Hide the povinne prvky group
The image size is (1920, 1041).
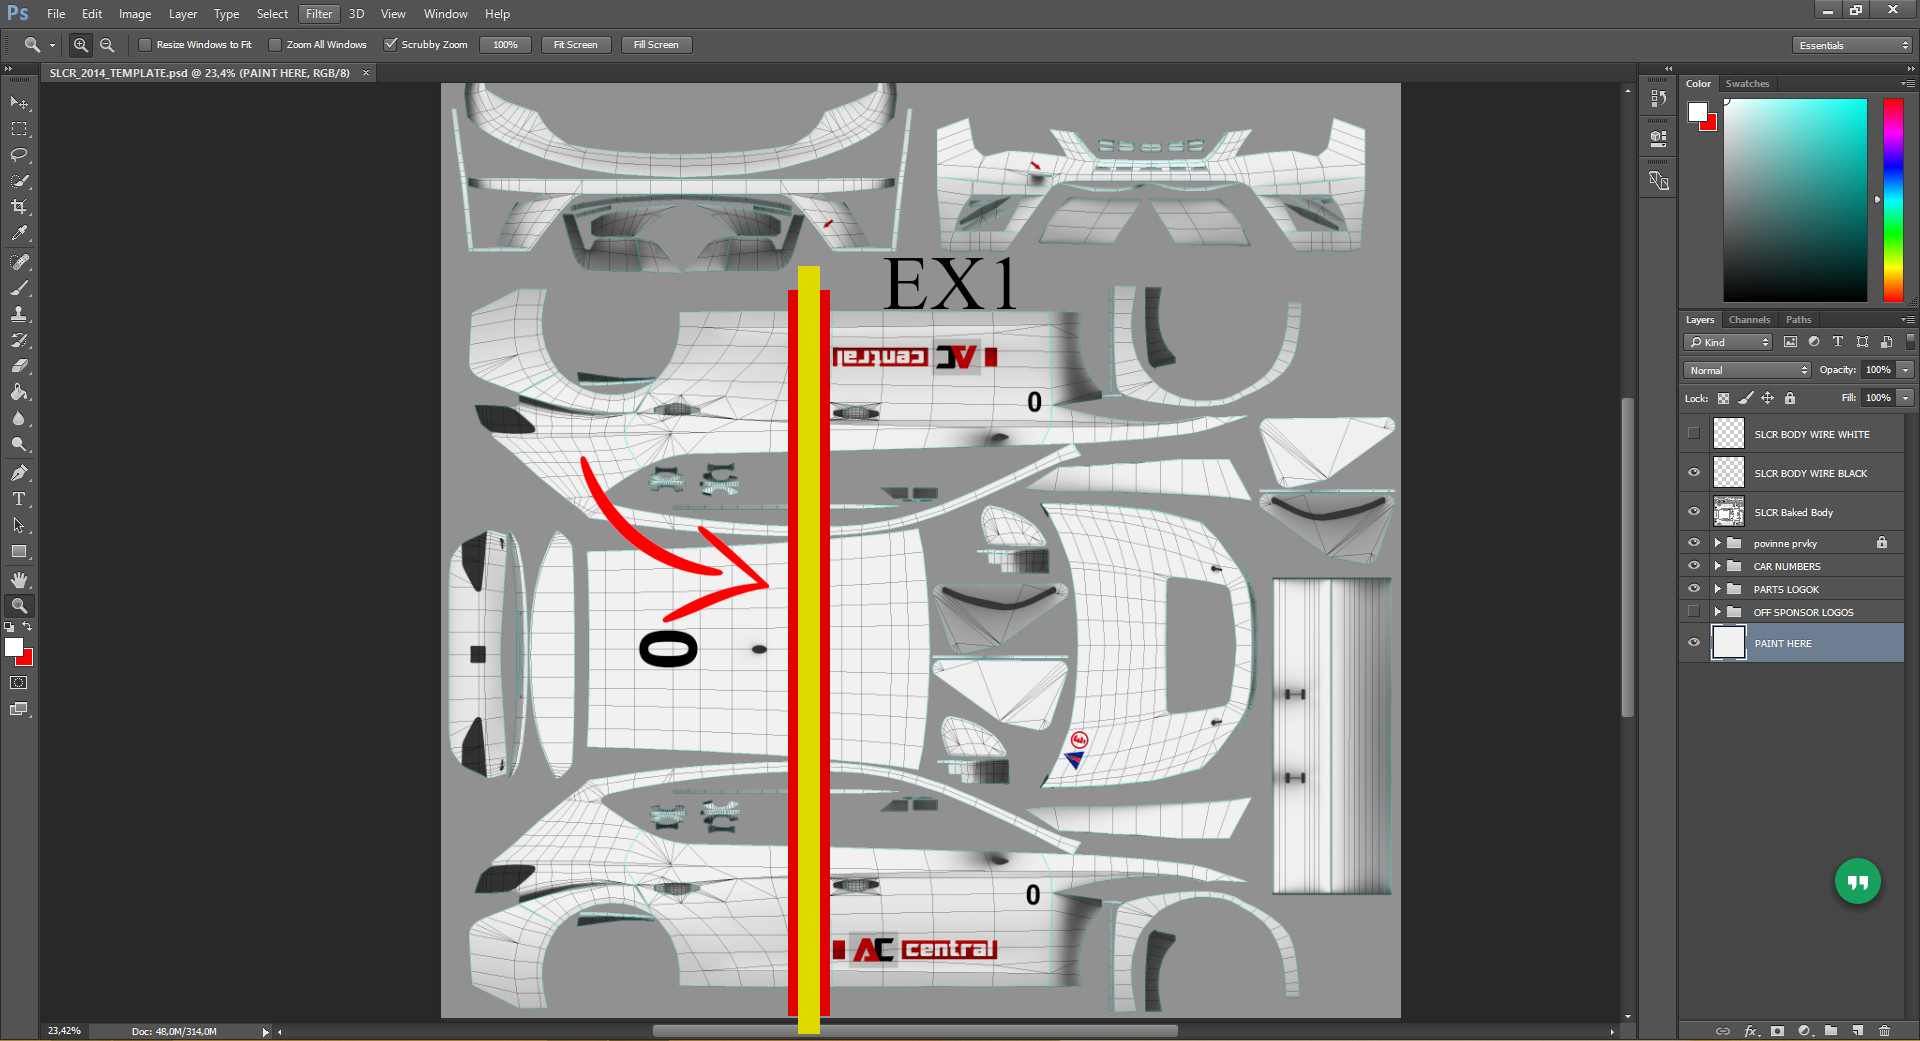point(1694,543)
